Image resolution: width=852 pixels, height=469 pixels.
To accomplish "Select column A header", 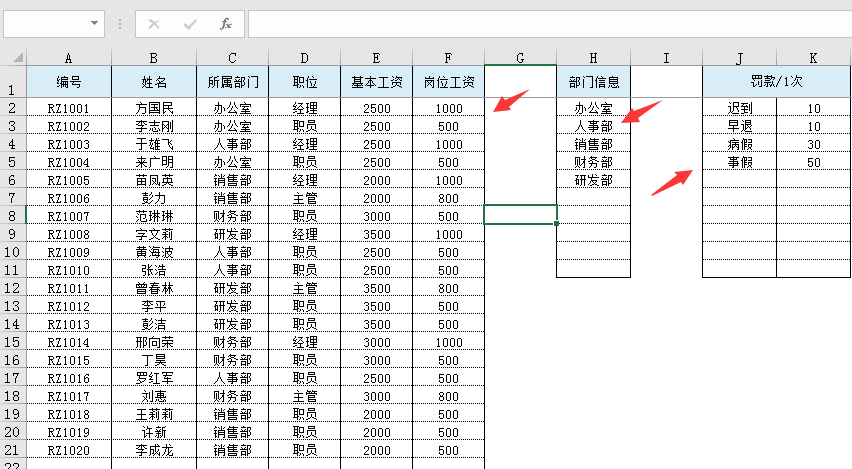I will (x=68, y=58).
